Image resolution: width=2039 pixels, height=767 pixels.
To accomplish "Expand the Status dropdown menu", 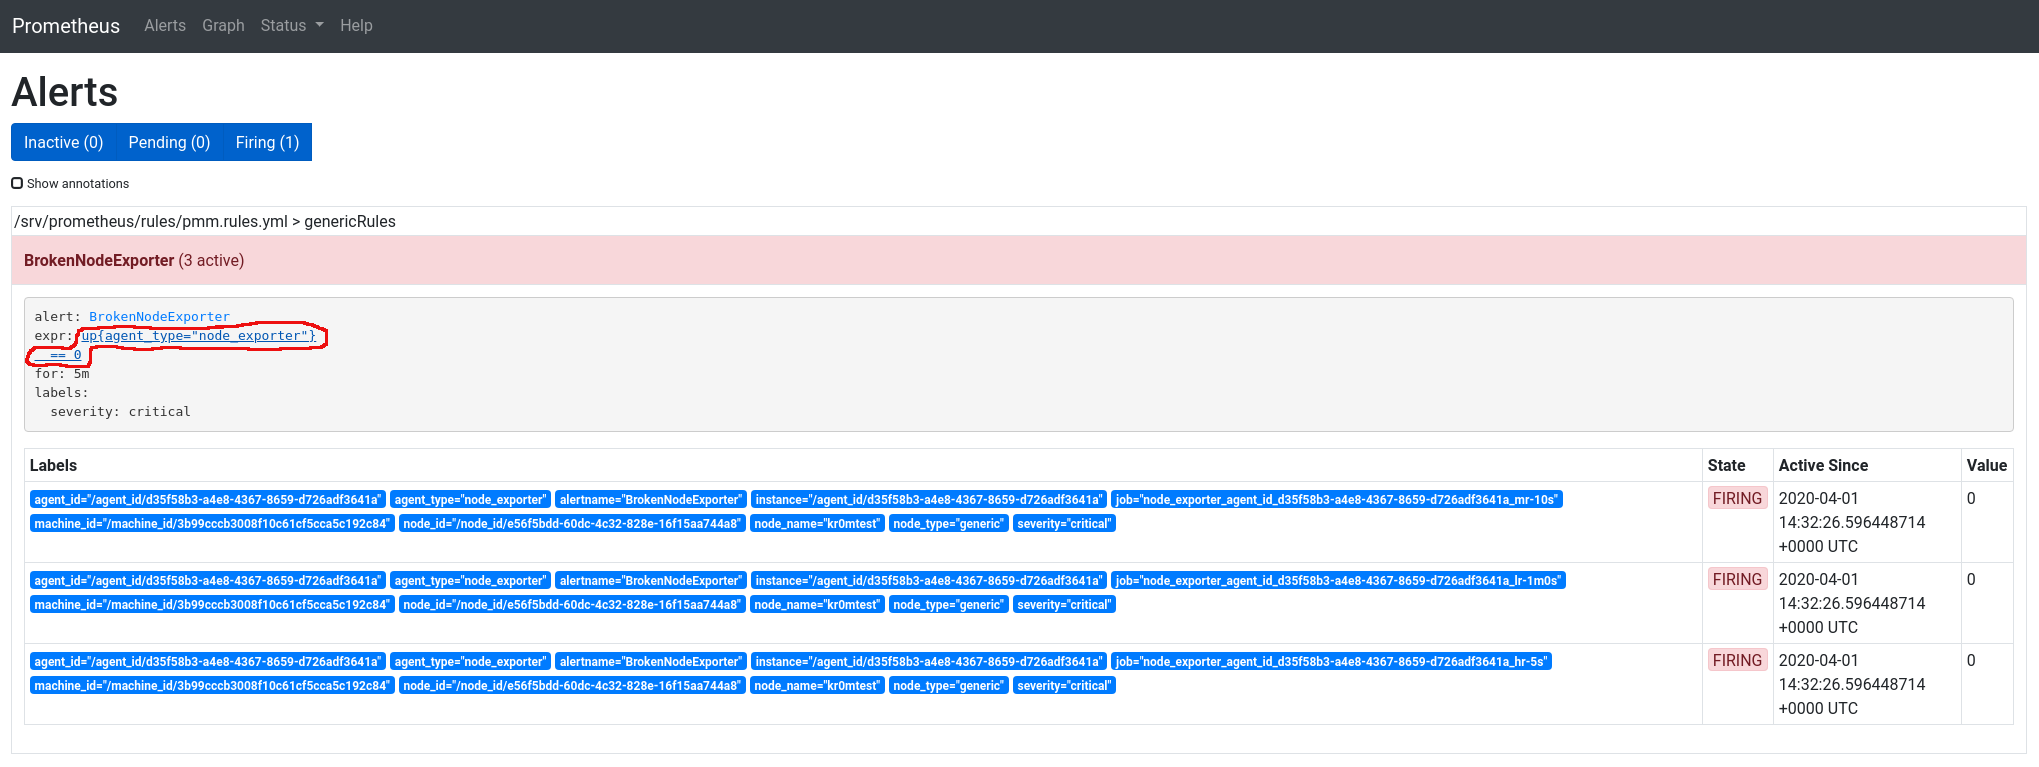I will pyautogui.click(x=291, y=26).
